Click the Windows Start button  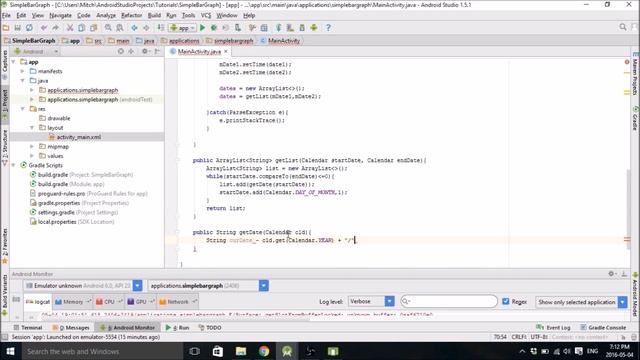[10, 351]
